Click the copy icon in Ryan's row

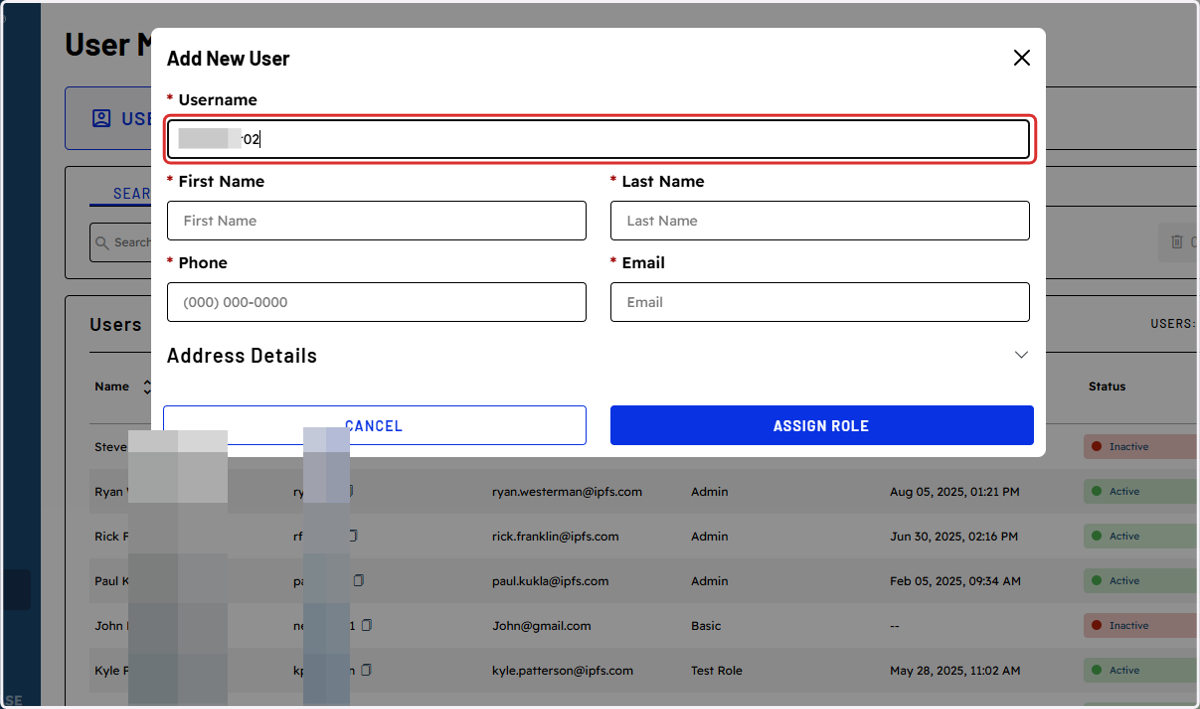pyautogui.click(x=351, y=491)
